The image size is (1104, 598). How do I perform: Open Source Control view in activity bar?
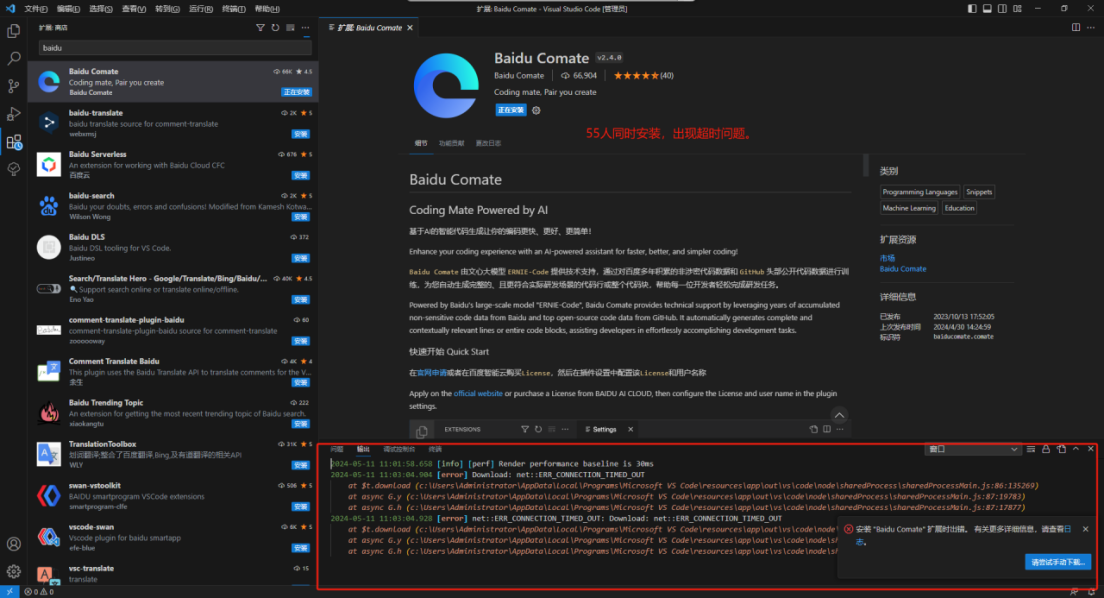13,86
